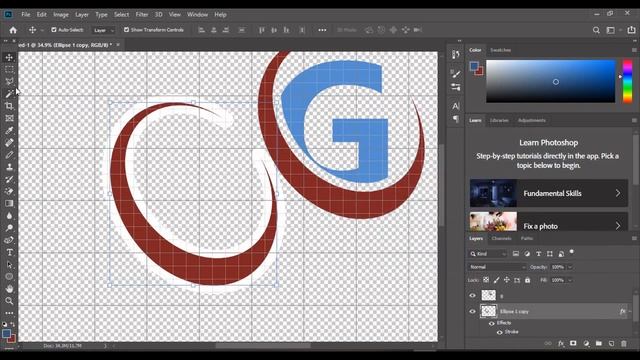Open the Kind filter dropdown
The height and width of the screenshot is (360, 640).
(x=488, y=254)
